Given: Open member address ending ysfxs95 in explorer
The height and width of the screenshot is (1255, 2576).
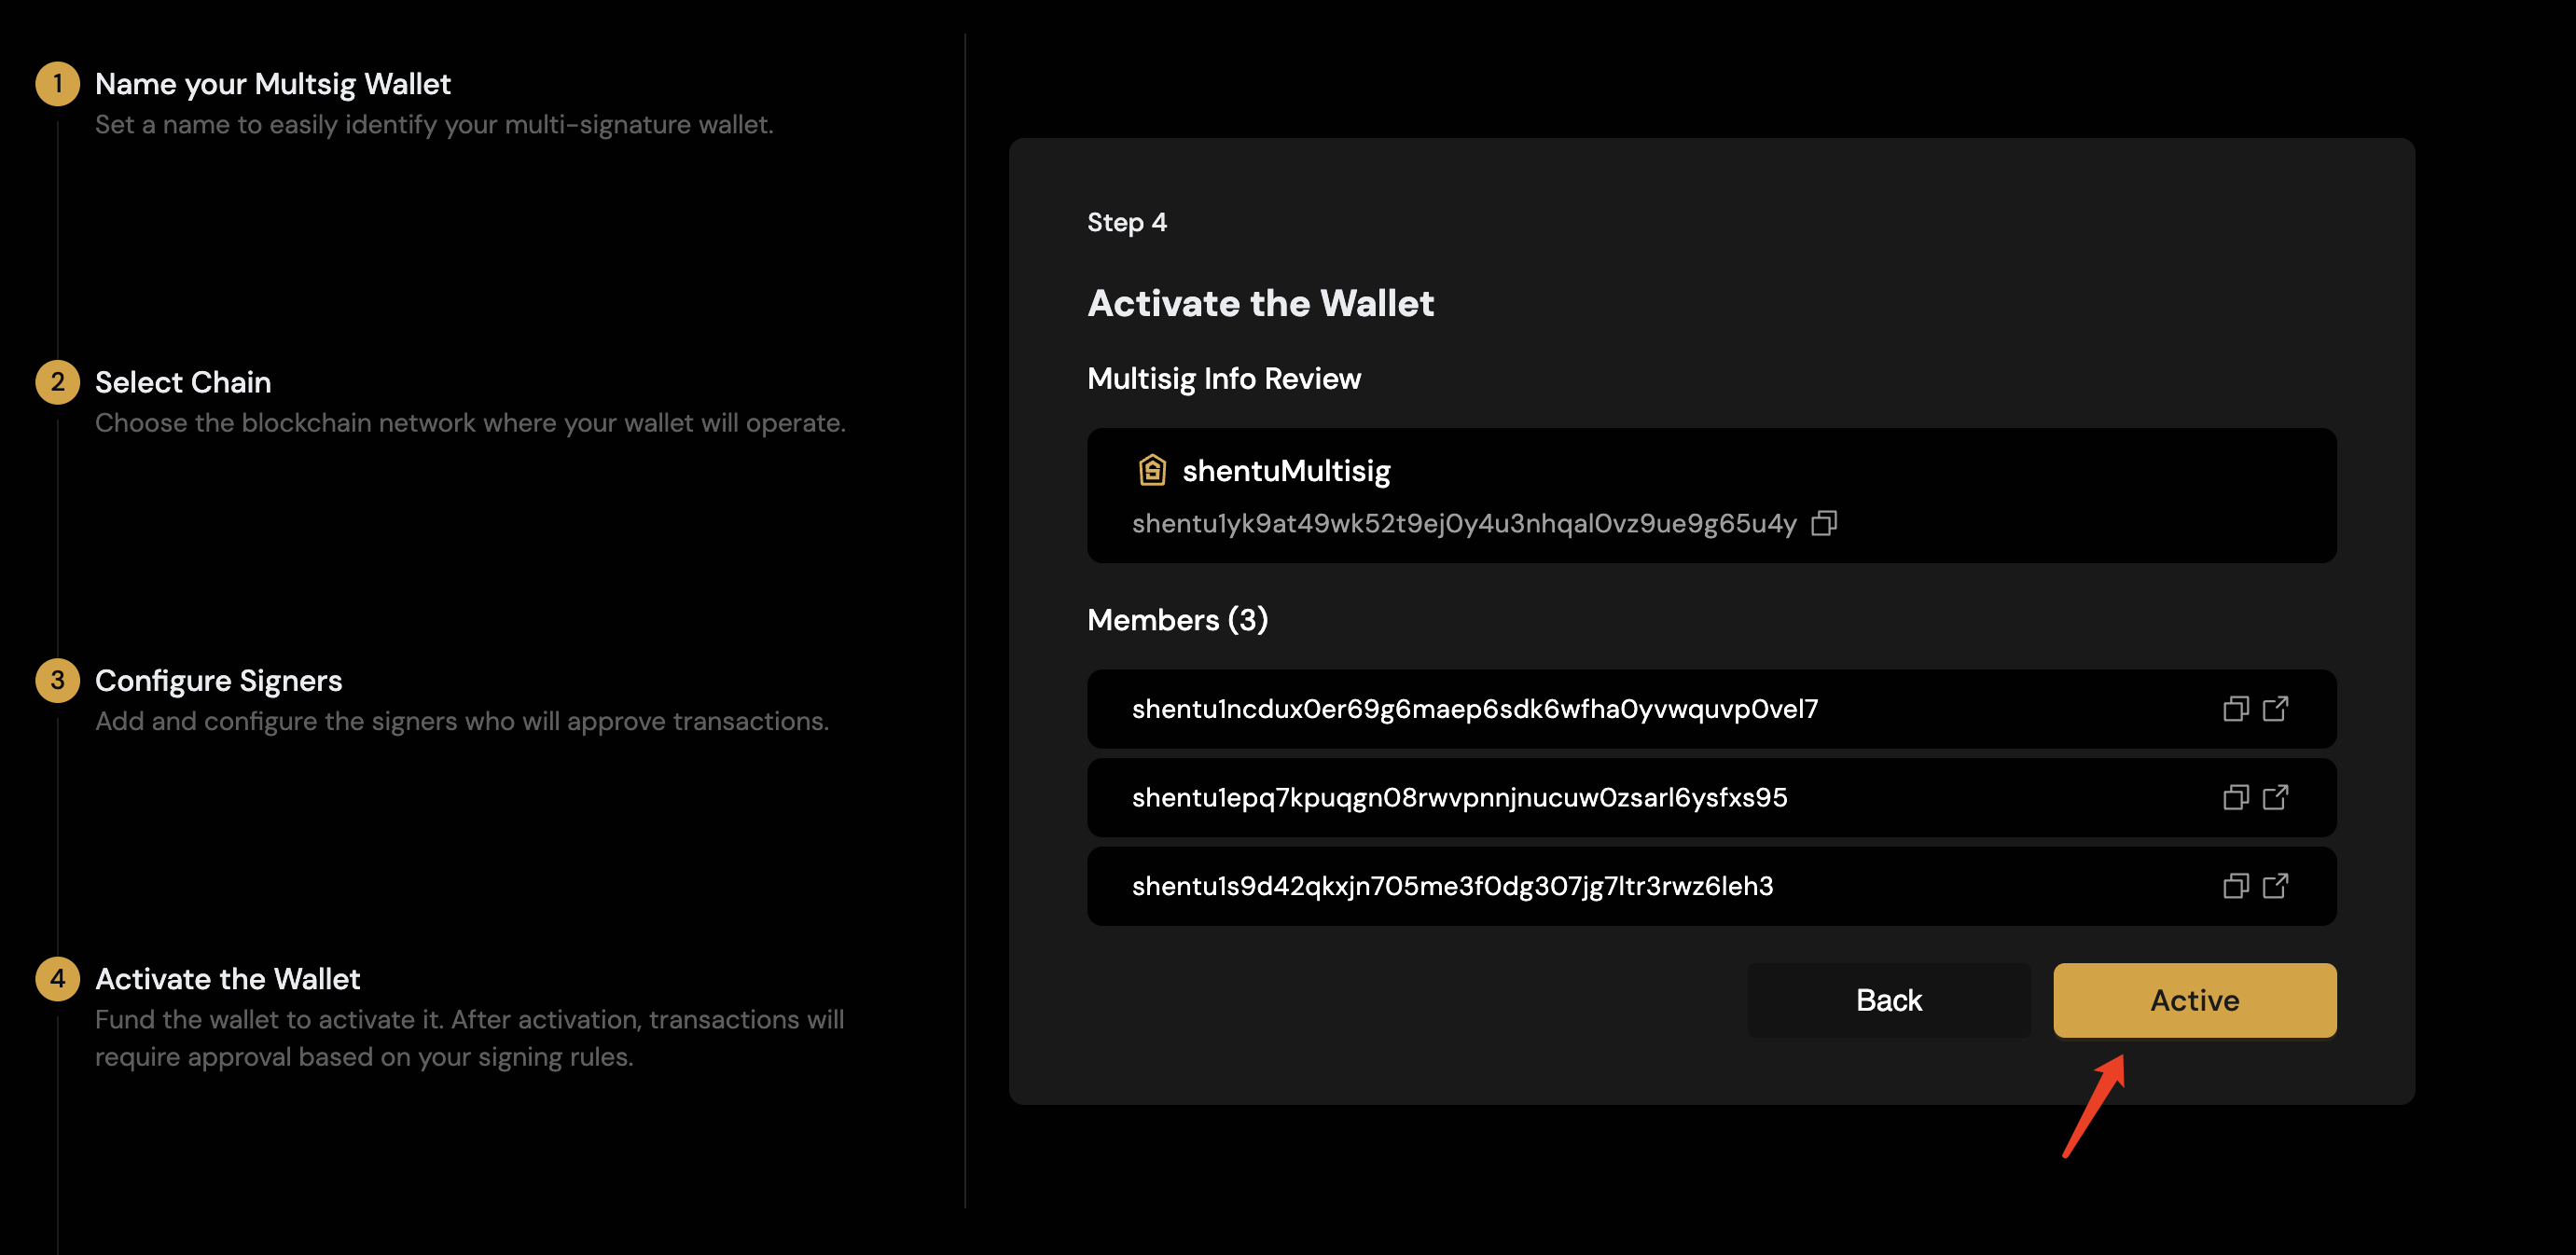Looking at the screenshot, I should click(x=2276, y=797).
